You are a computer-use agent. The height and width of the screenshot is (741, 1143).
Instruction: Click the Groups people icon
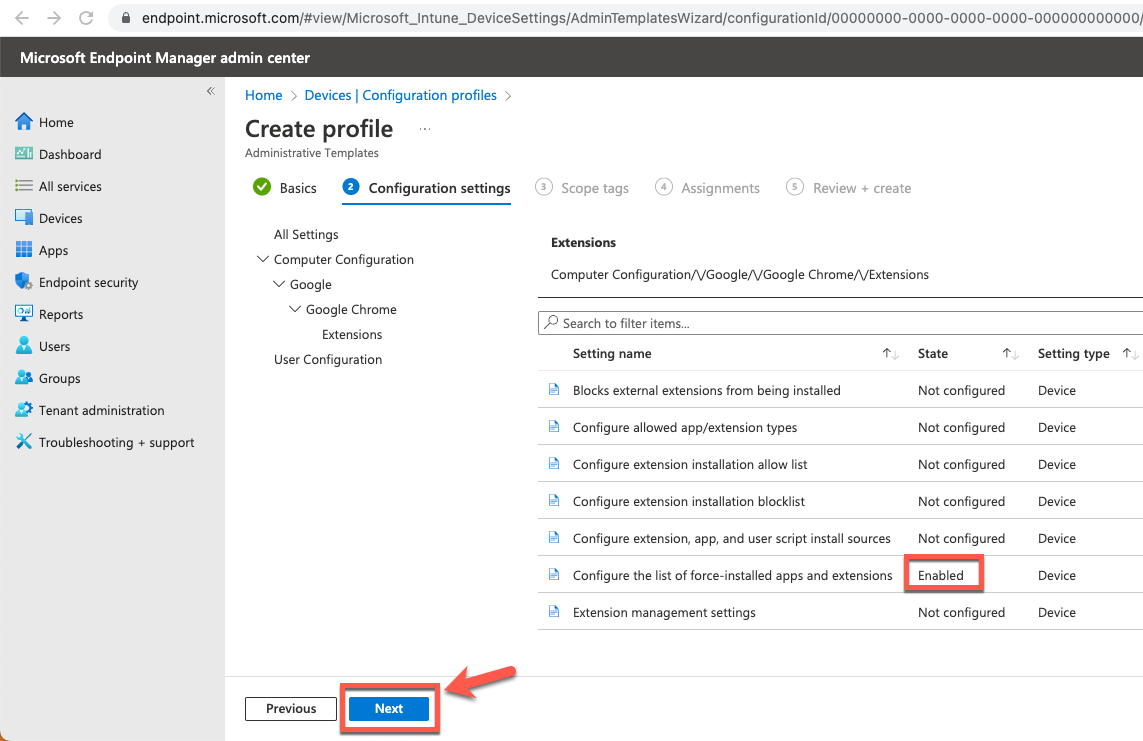(24, 377)
